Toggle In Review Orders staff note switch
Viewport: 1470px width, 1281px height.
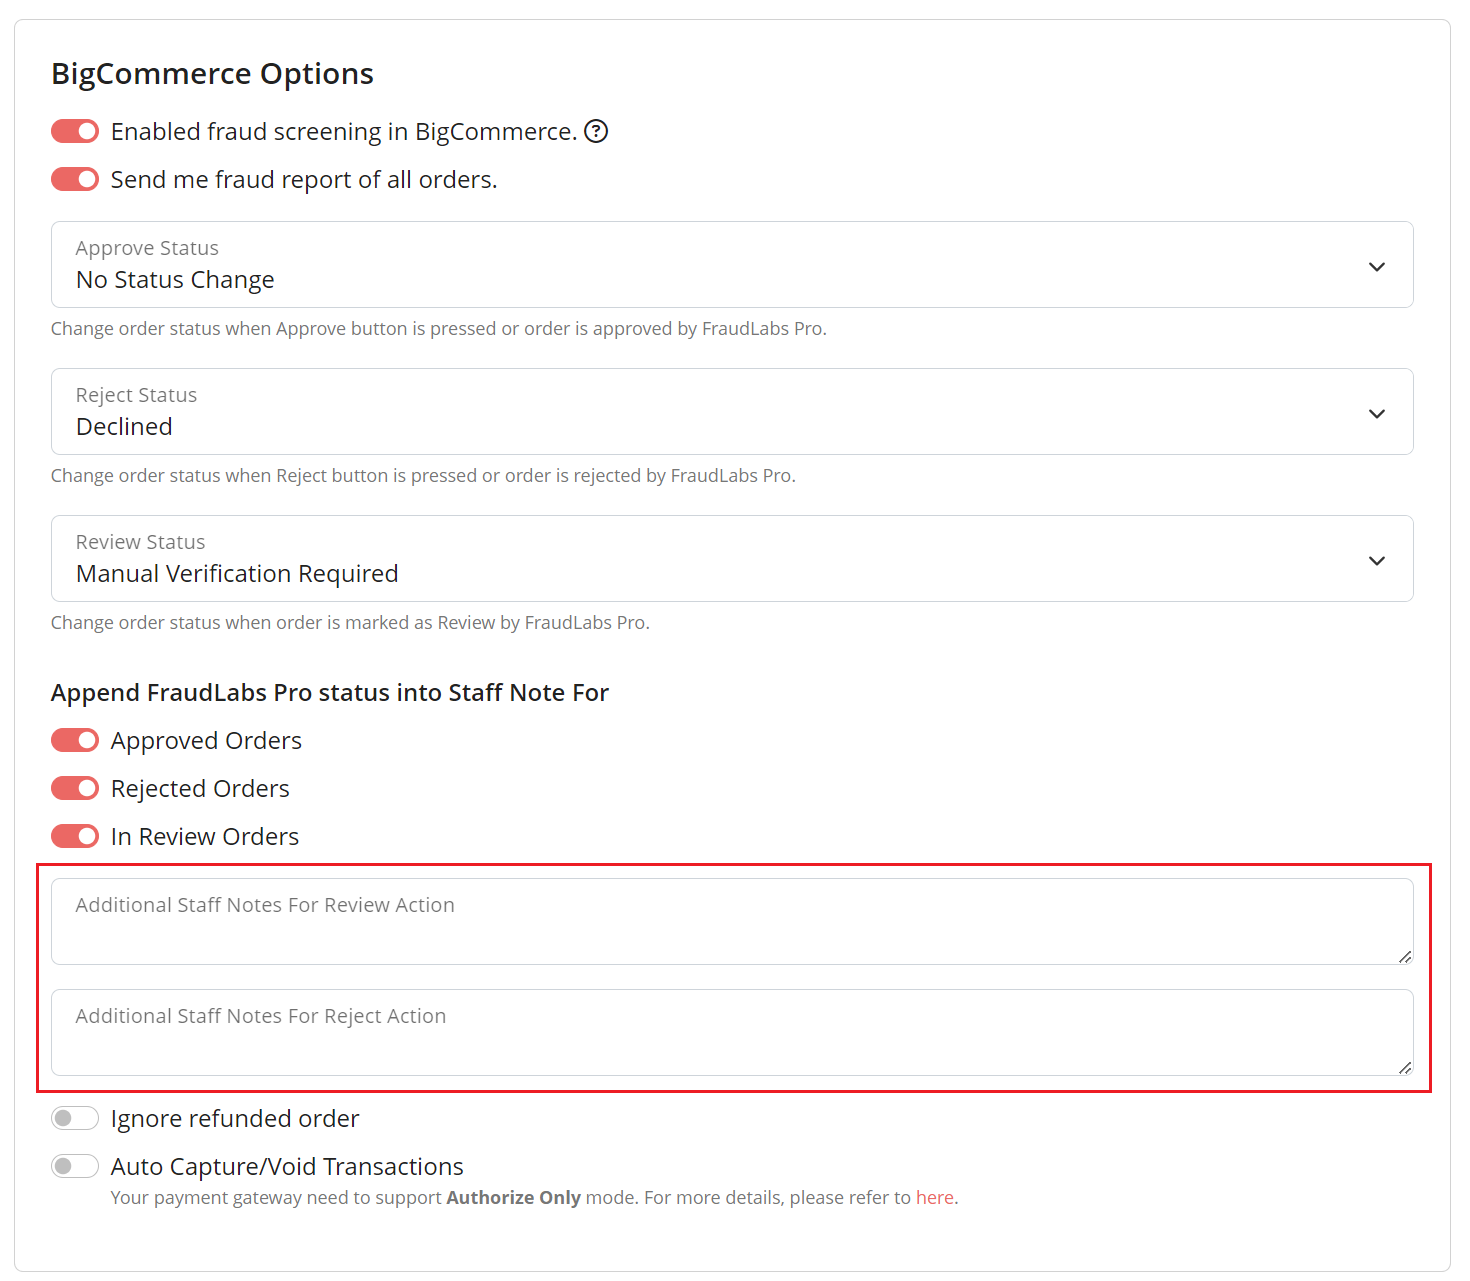pos(75,836)
